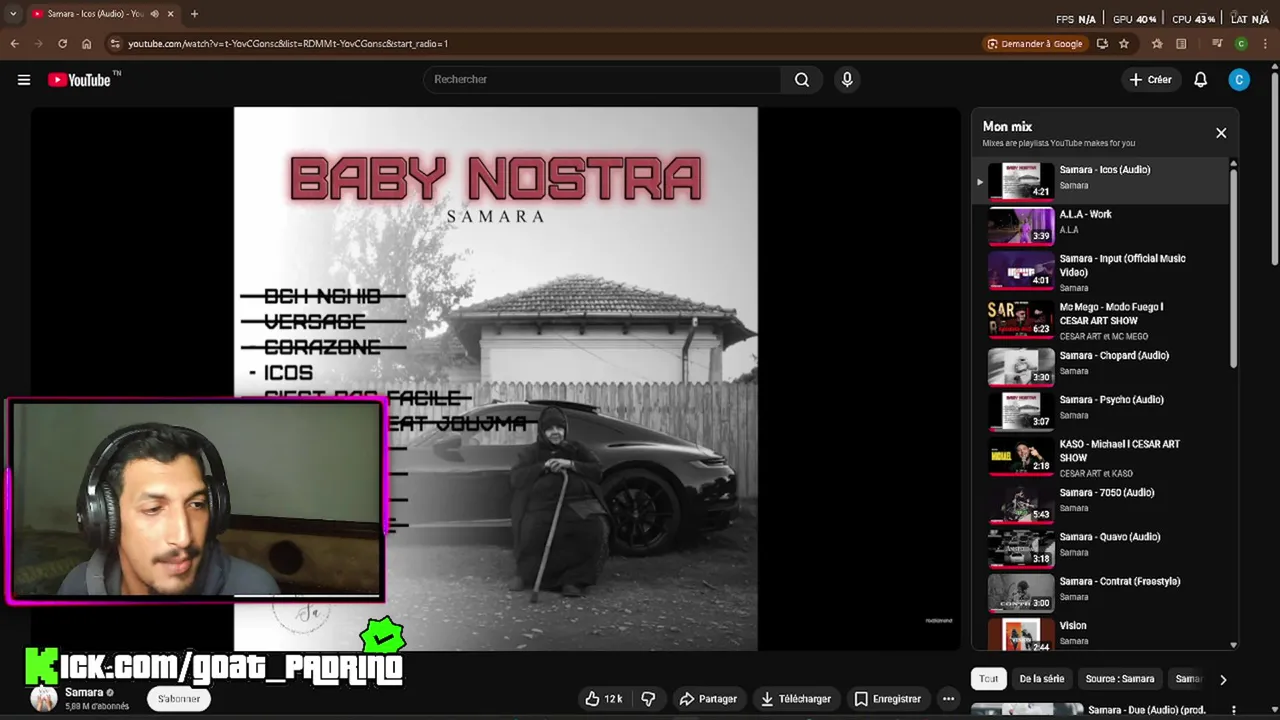The height and width of the screenshot is (720, 1280).
Task: Open media controls toolbar icon
Action: tap(1217, 44)
